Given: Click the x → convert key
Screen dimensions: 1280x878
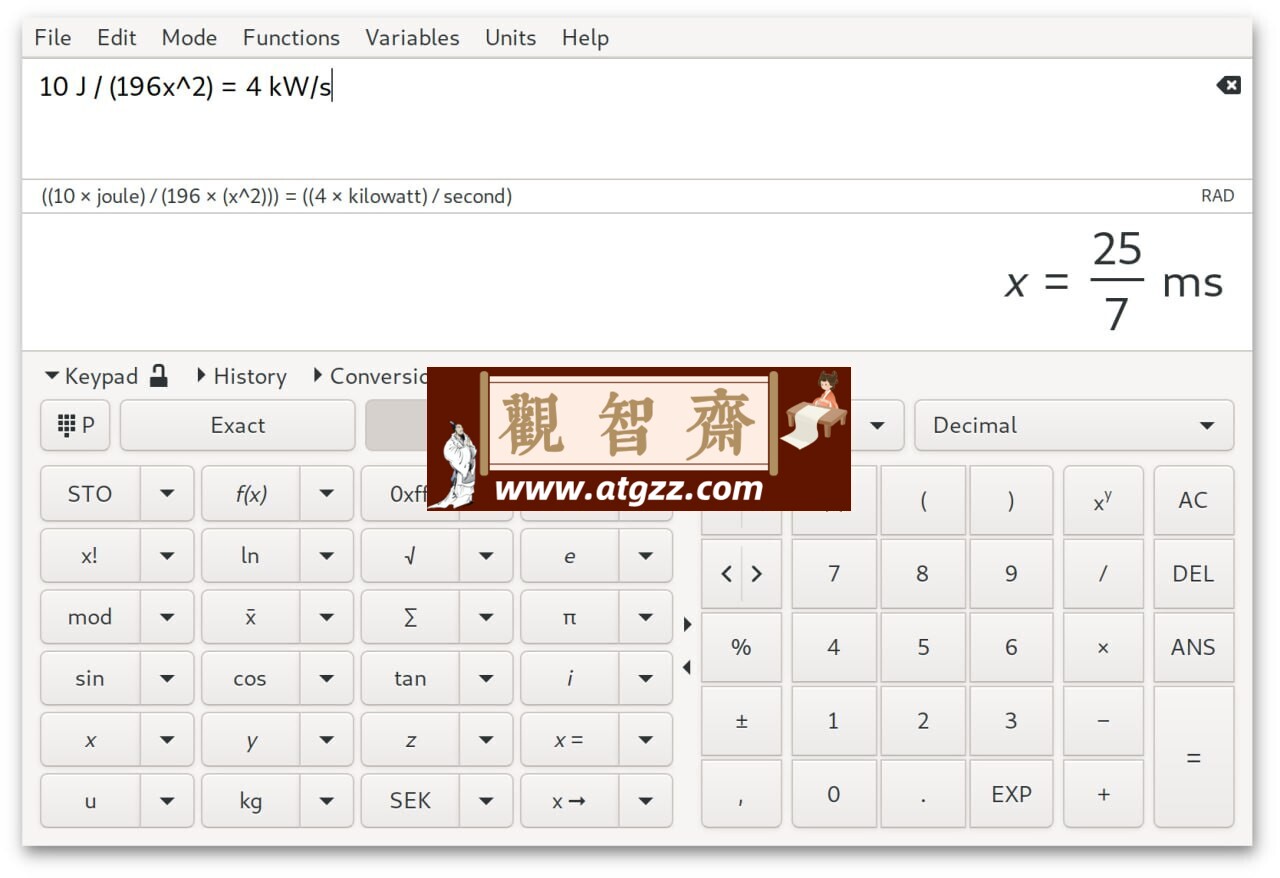Looking at the screenshot, I should [x=570, y=801].
